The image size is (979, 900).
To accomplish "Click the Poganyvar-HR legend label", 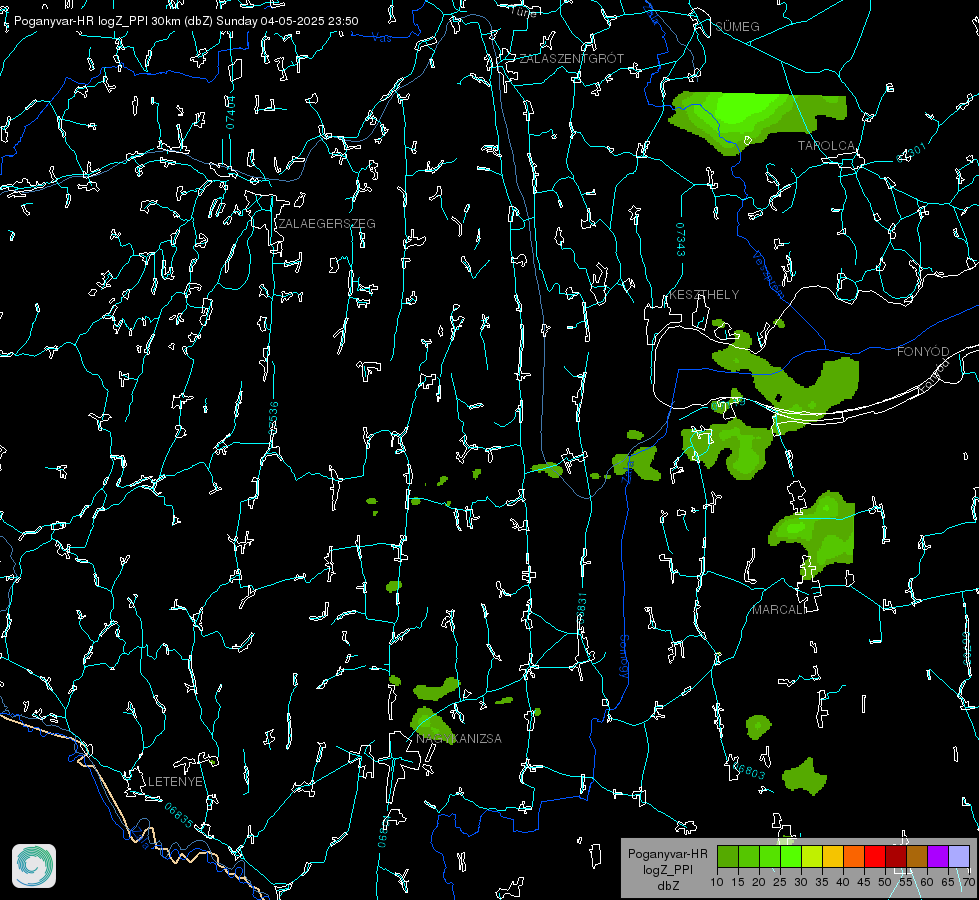I will pos(667,854).
